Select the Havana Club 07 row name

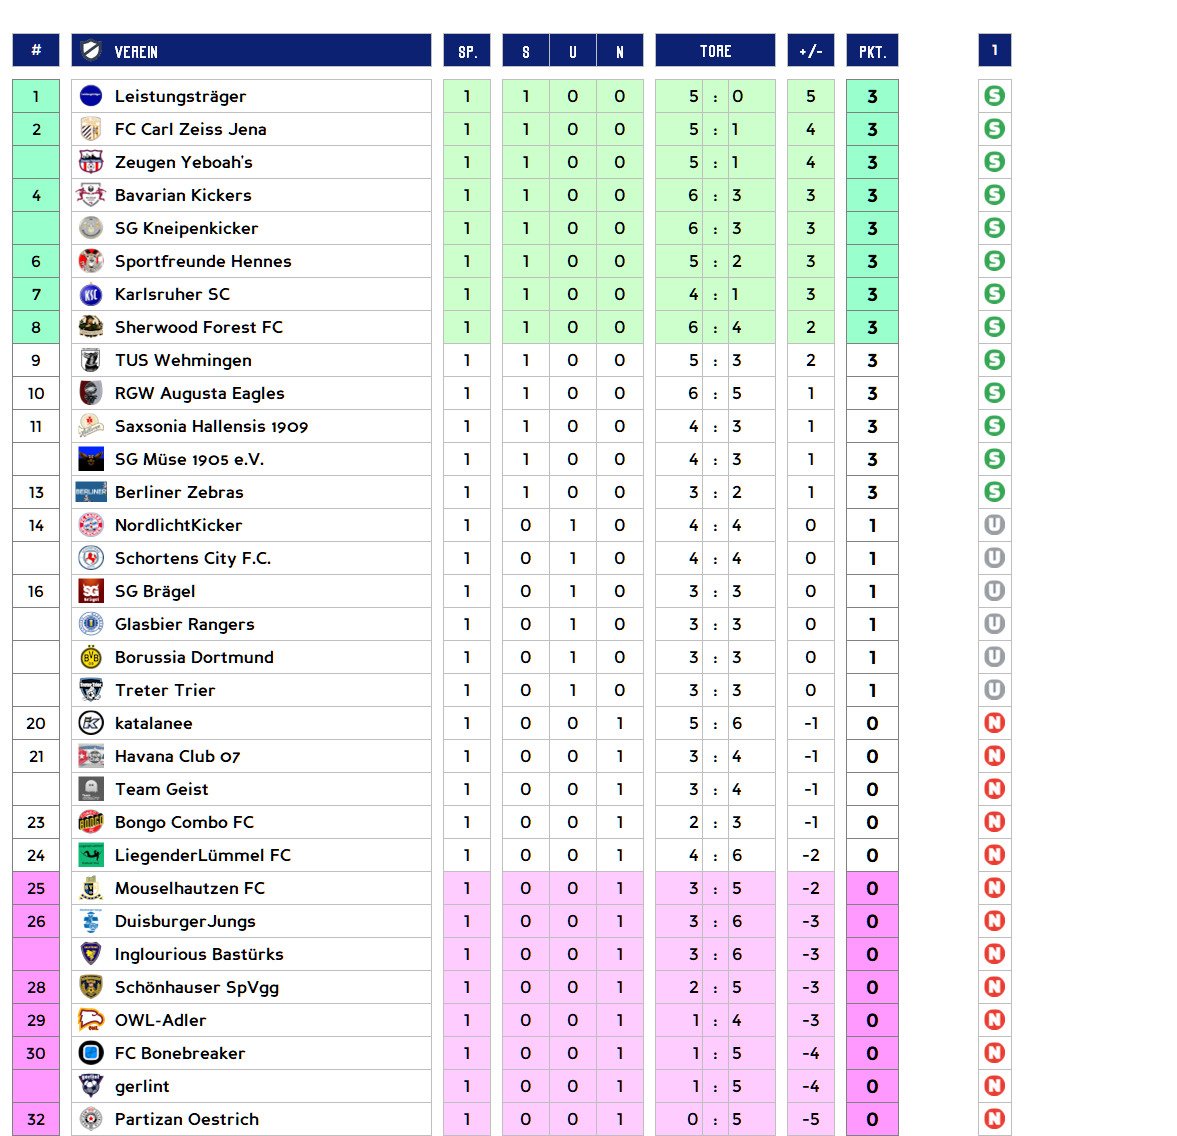(x=177, y=757)
